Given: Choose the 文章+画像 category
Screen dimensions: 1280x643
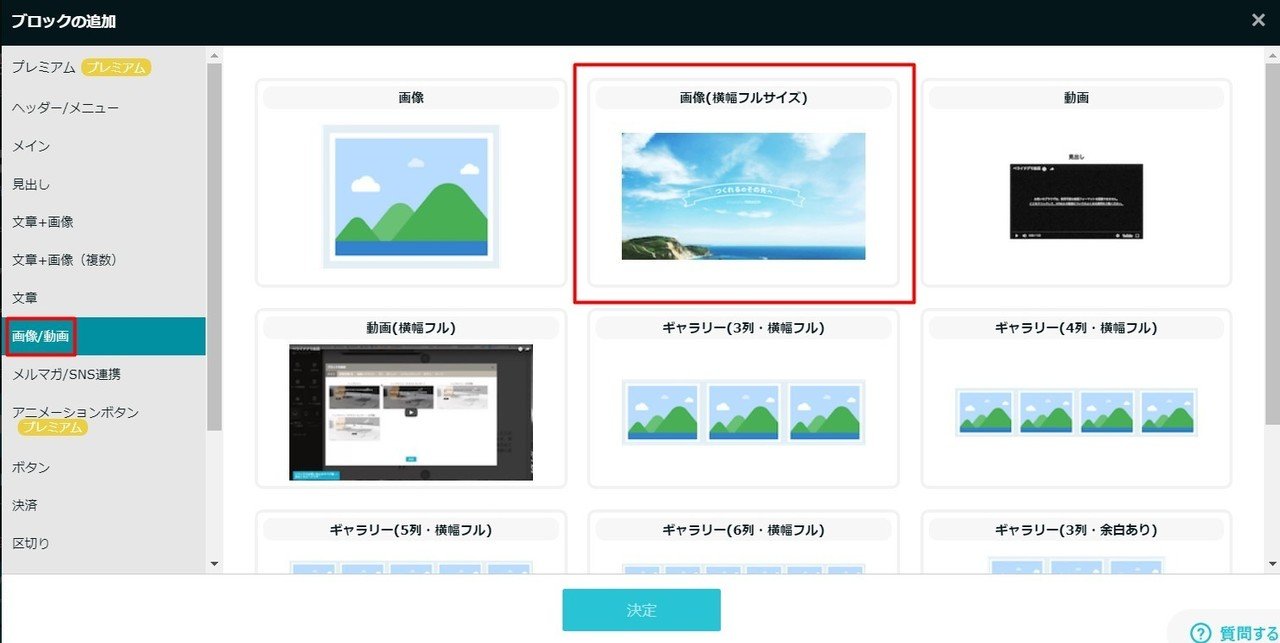Looking at the screenshot, I should click(x=103, y=222).
